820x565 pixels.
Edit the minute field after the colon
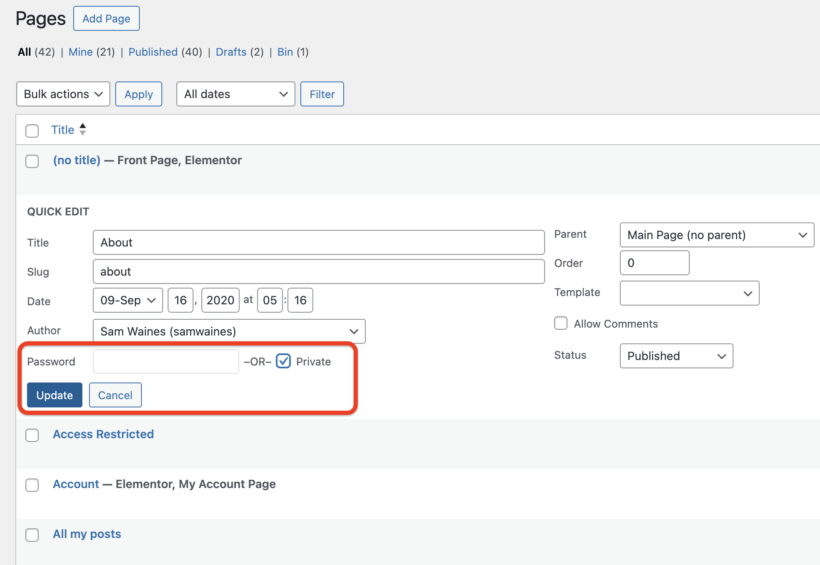(300, 300)
